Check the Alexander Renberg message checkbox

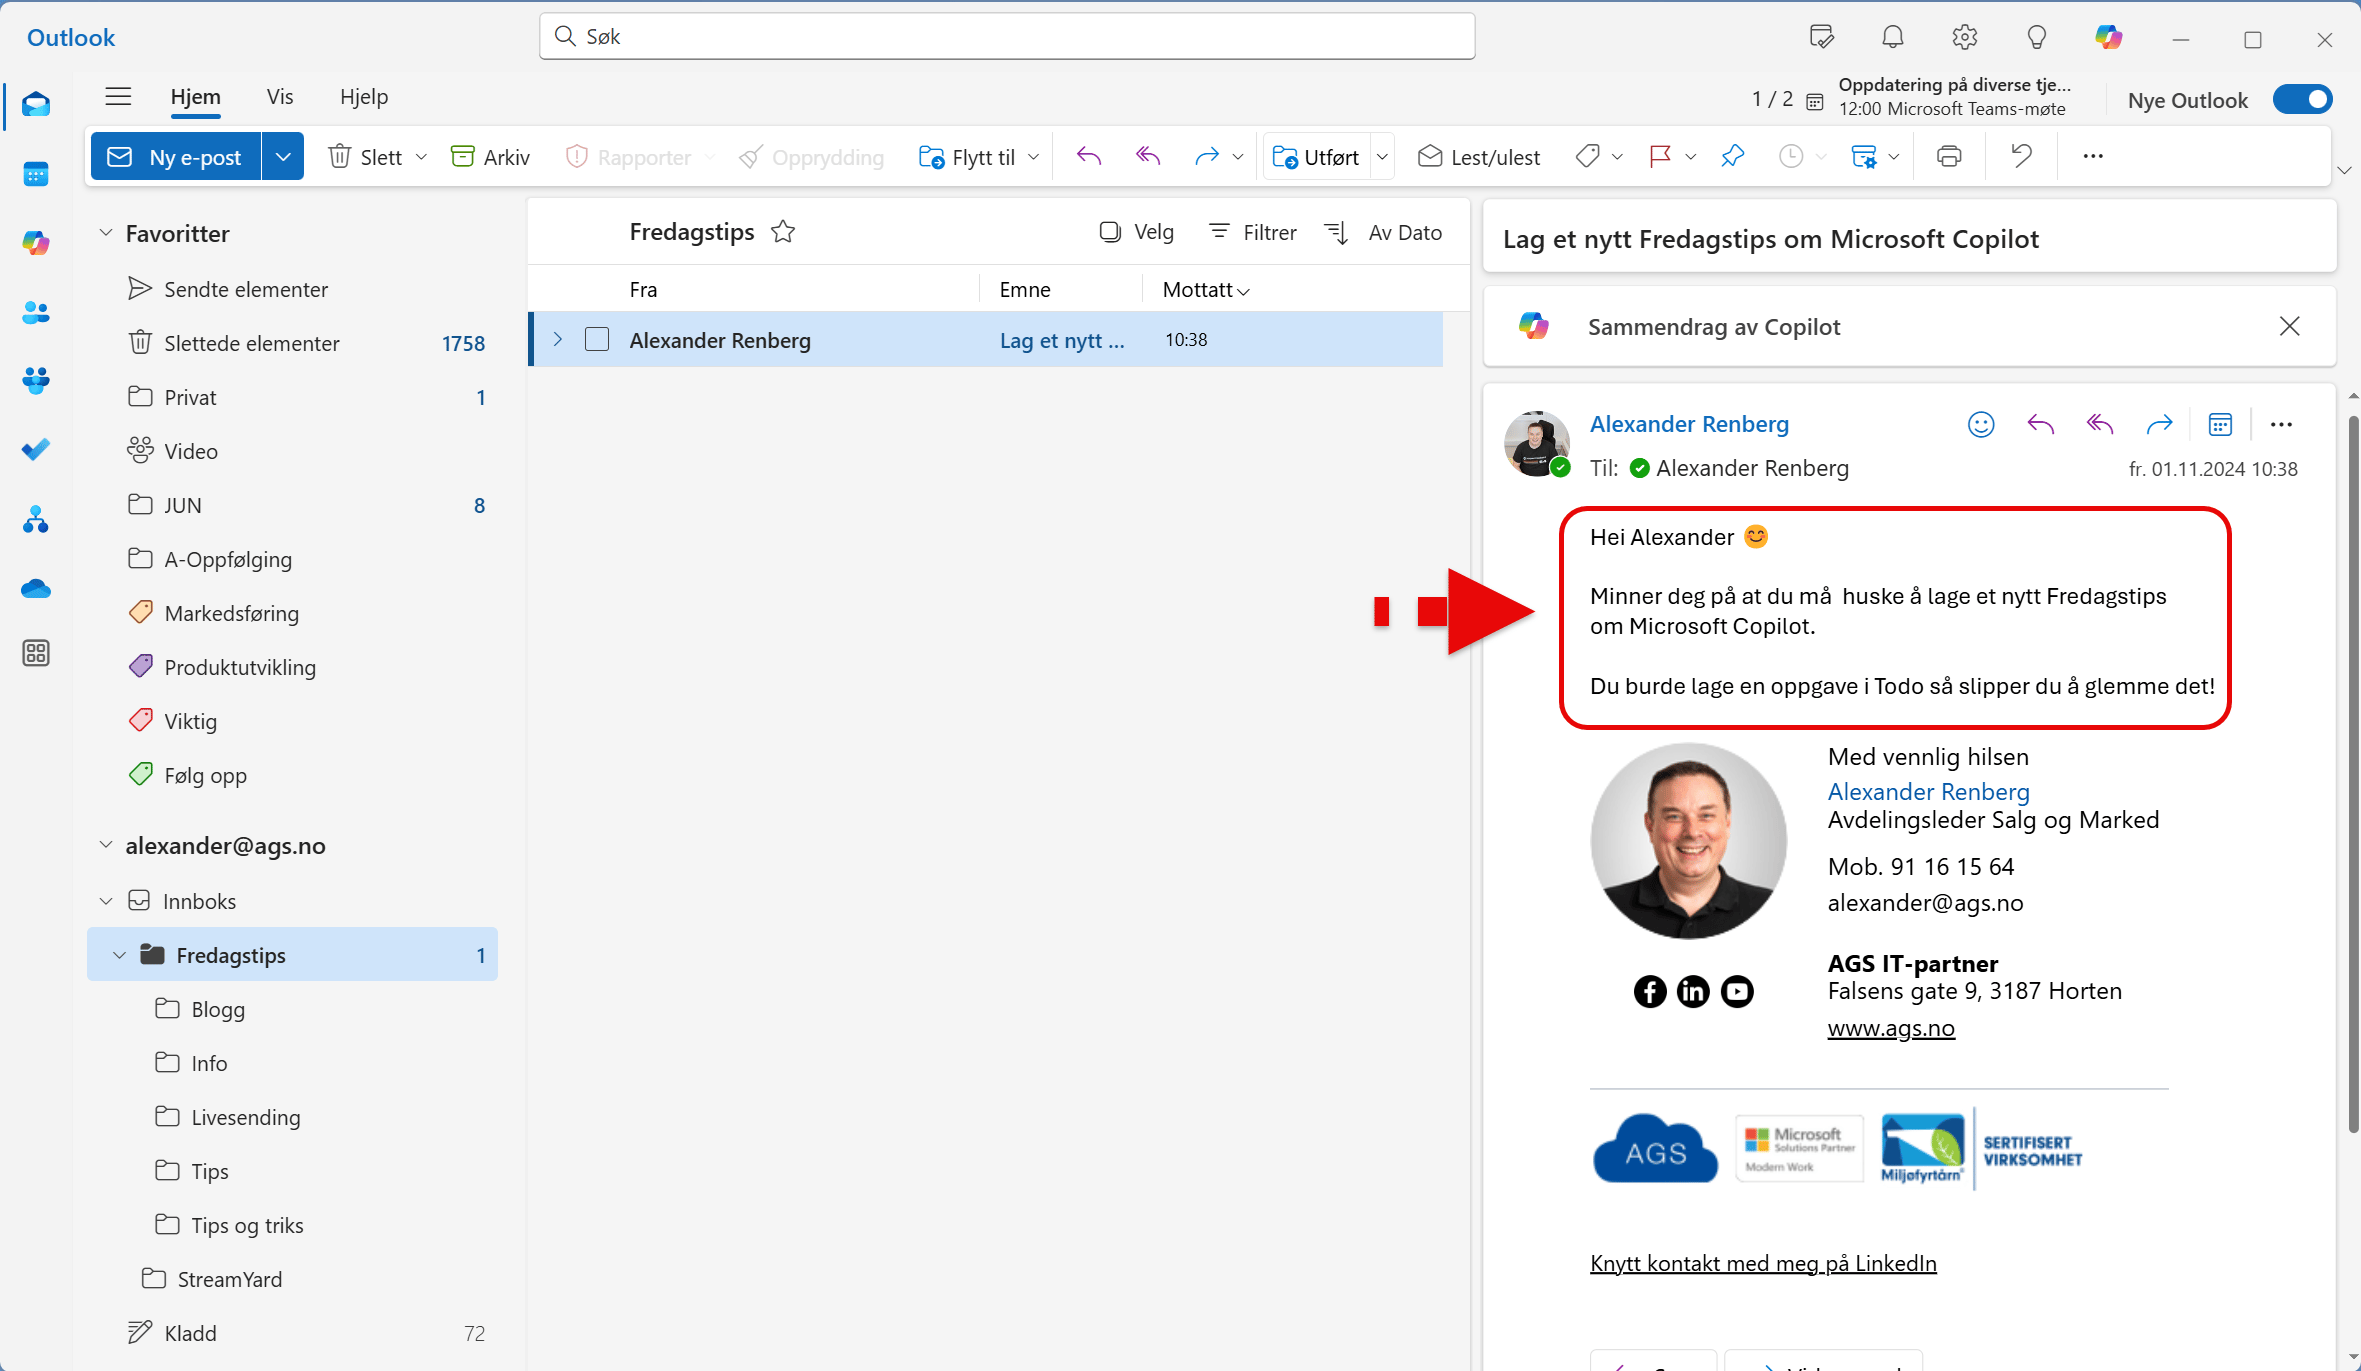(x=597, y=340)
